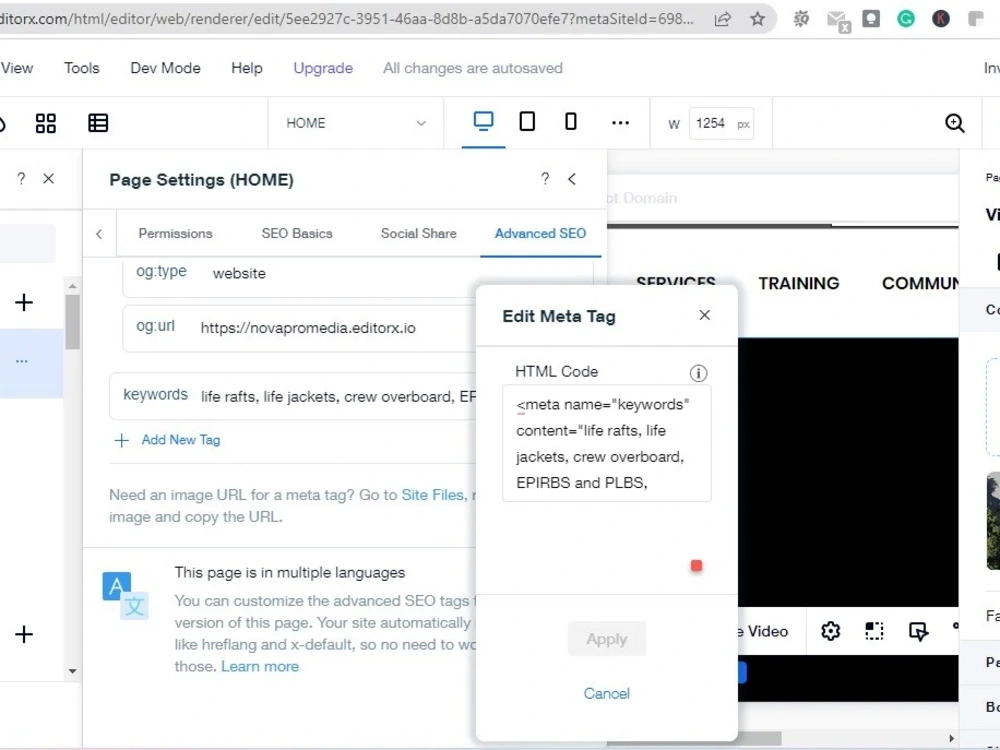Image resolution: width=1000 pixels, height=750 pixels.
Task: Click the width px input field
Action: click(721, 123)
